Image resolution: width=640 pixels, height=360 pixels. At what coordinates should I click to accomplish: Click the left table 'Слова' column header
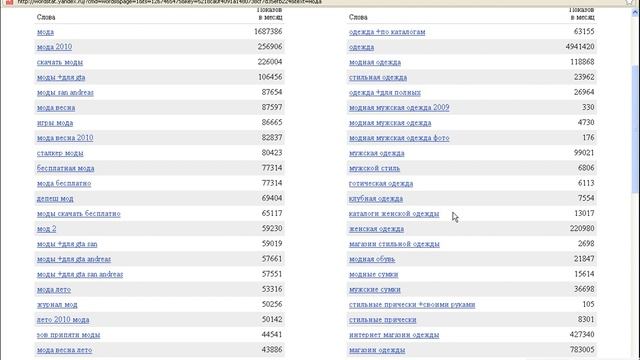46,17
